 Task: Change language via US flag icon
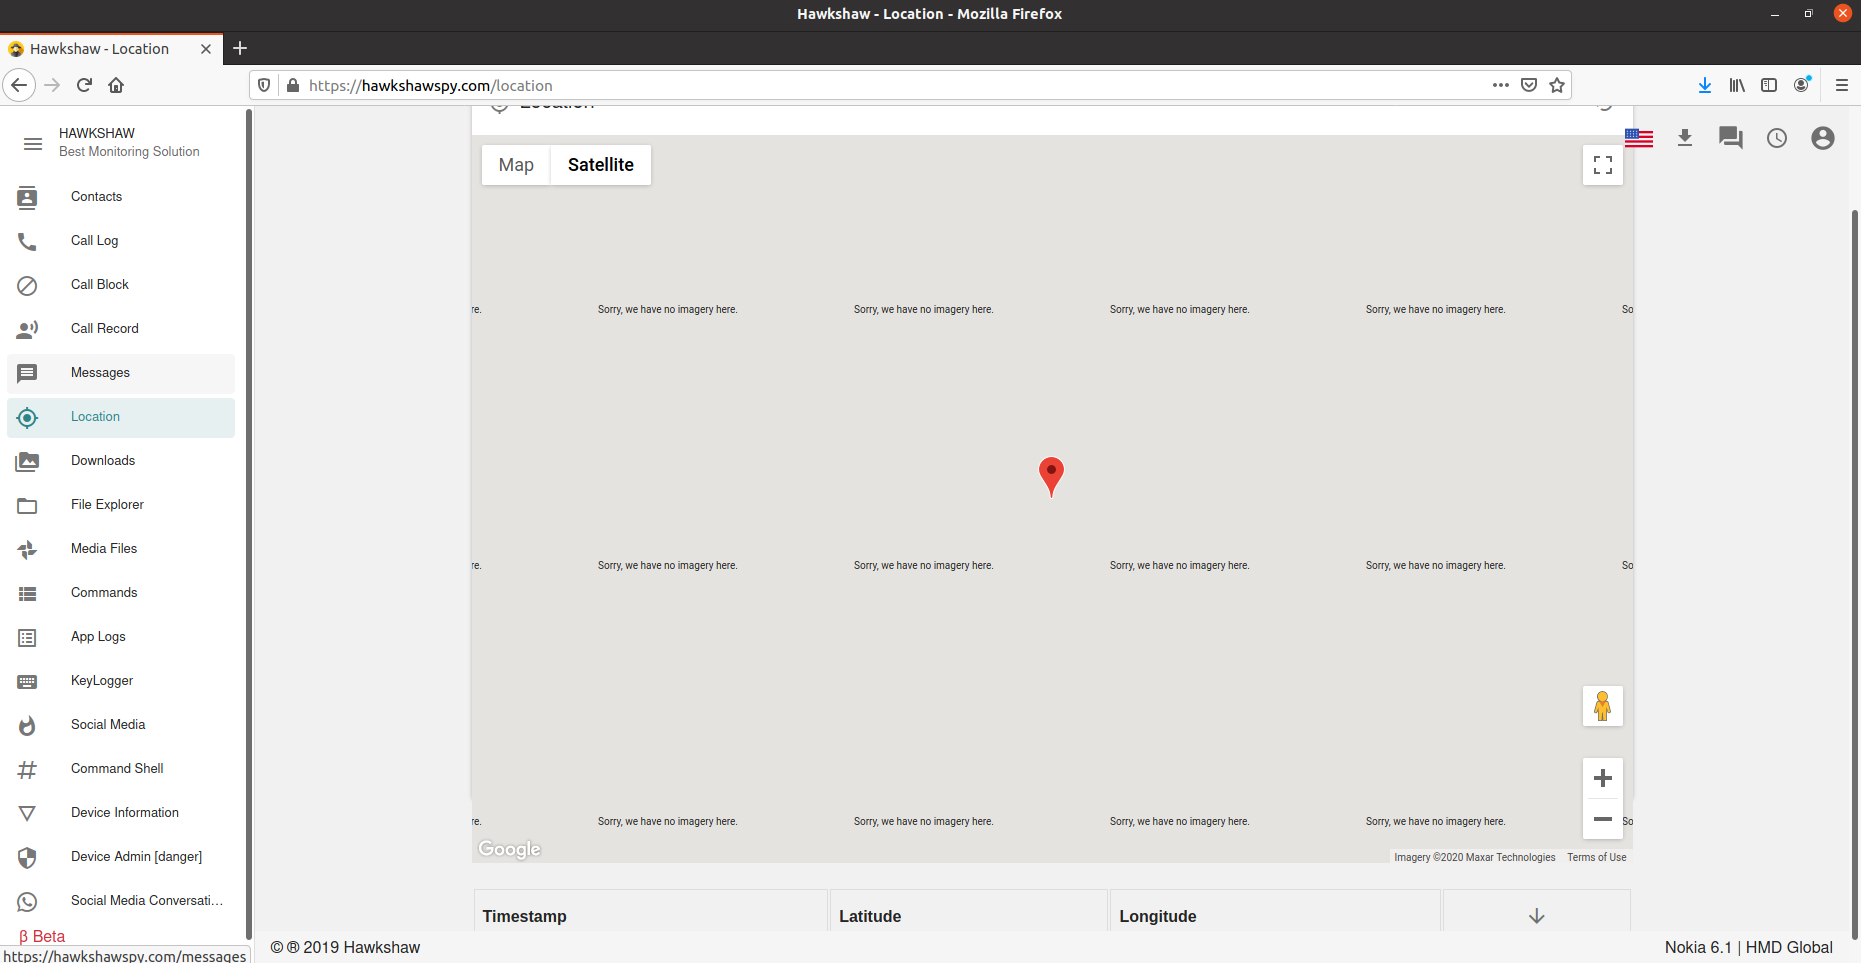tap(1639, 138)
